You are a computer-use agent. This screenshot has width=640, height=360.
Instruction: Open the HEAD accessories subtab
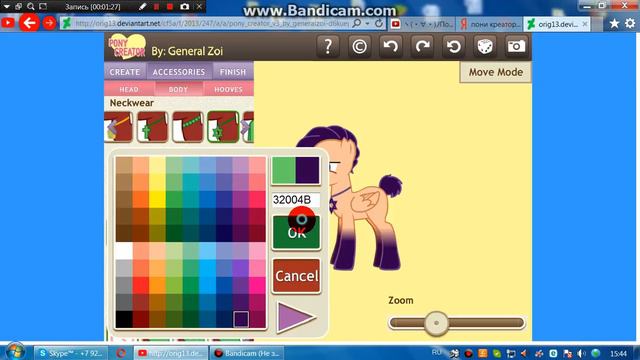pyautogui.click(x=129, y=89)
